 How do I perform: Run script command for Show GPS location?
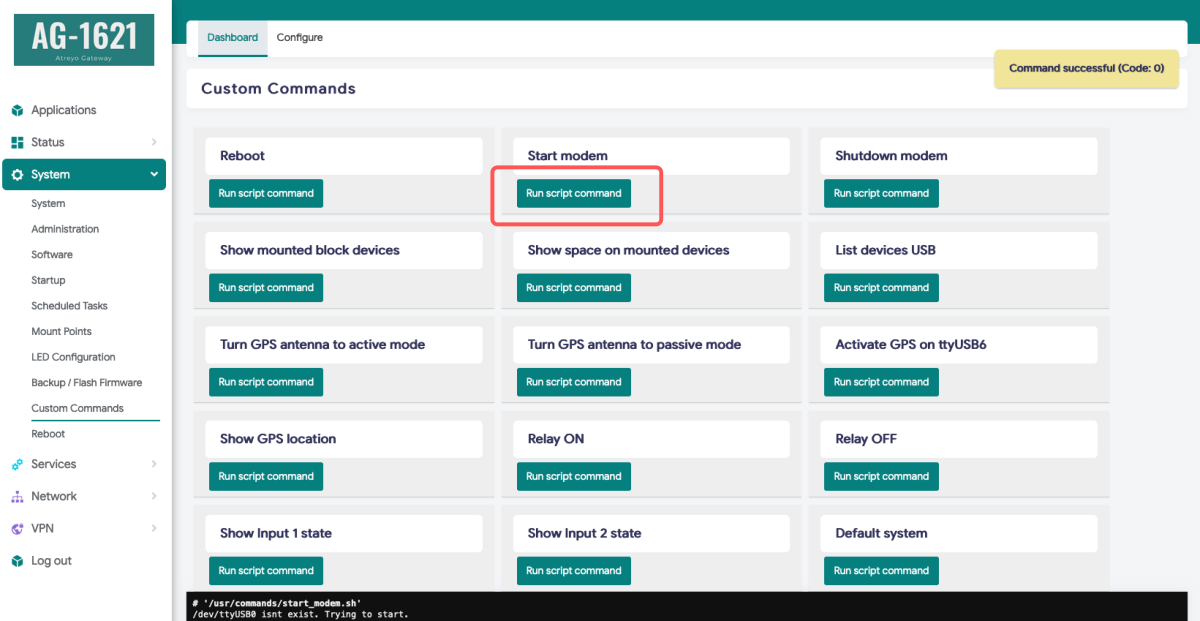pos(266,476)
